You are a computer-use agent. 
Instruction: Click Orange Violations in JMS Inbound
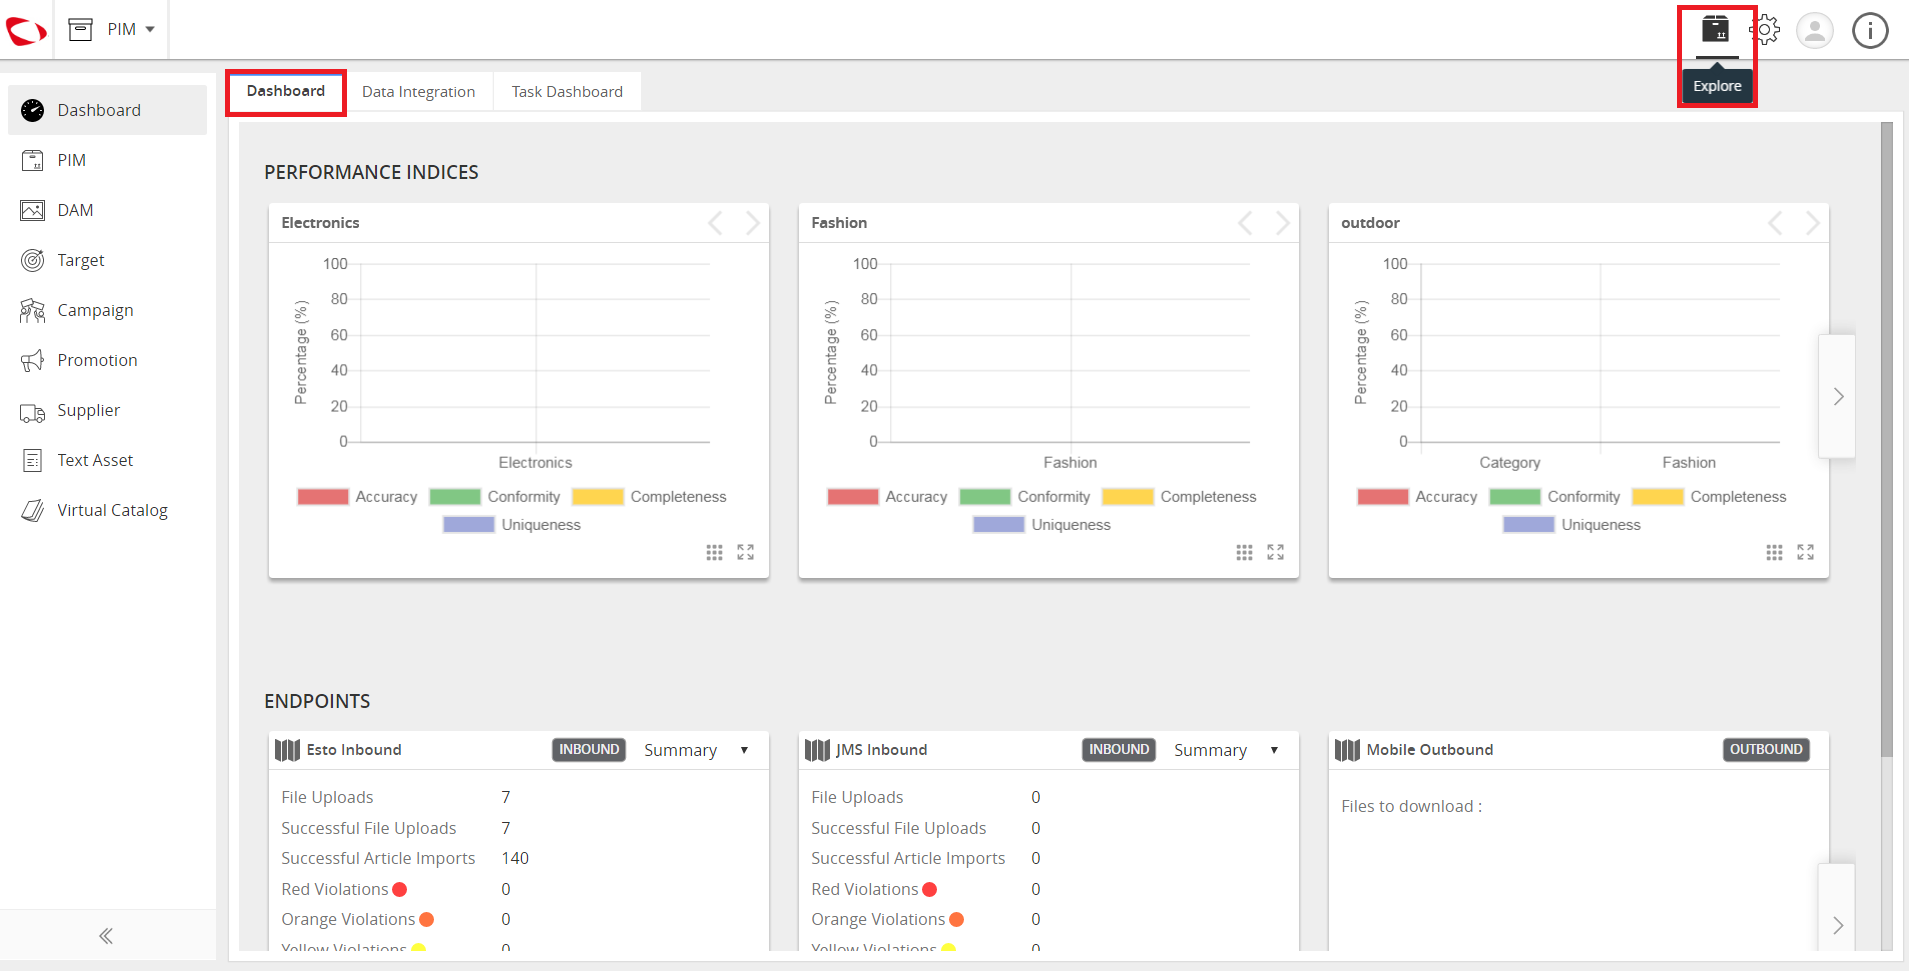coord(887,919)
